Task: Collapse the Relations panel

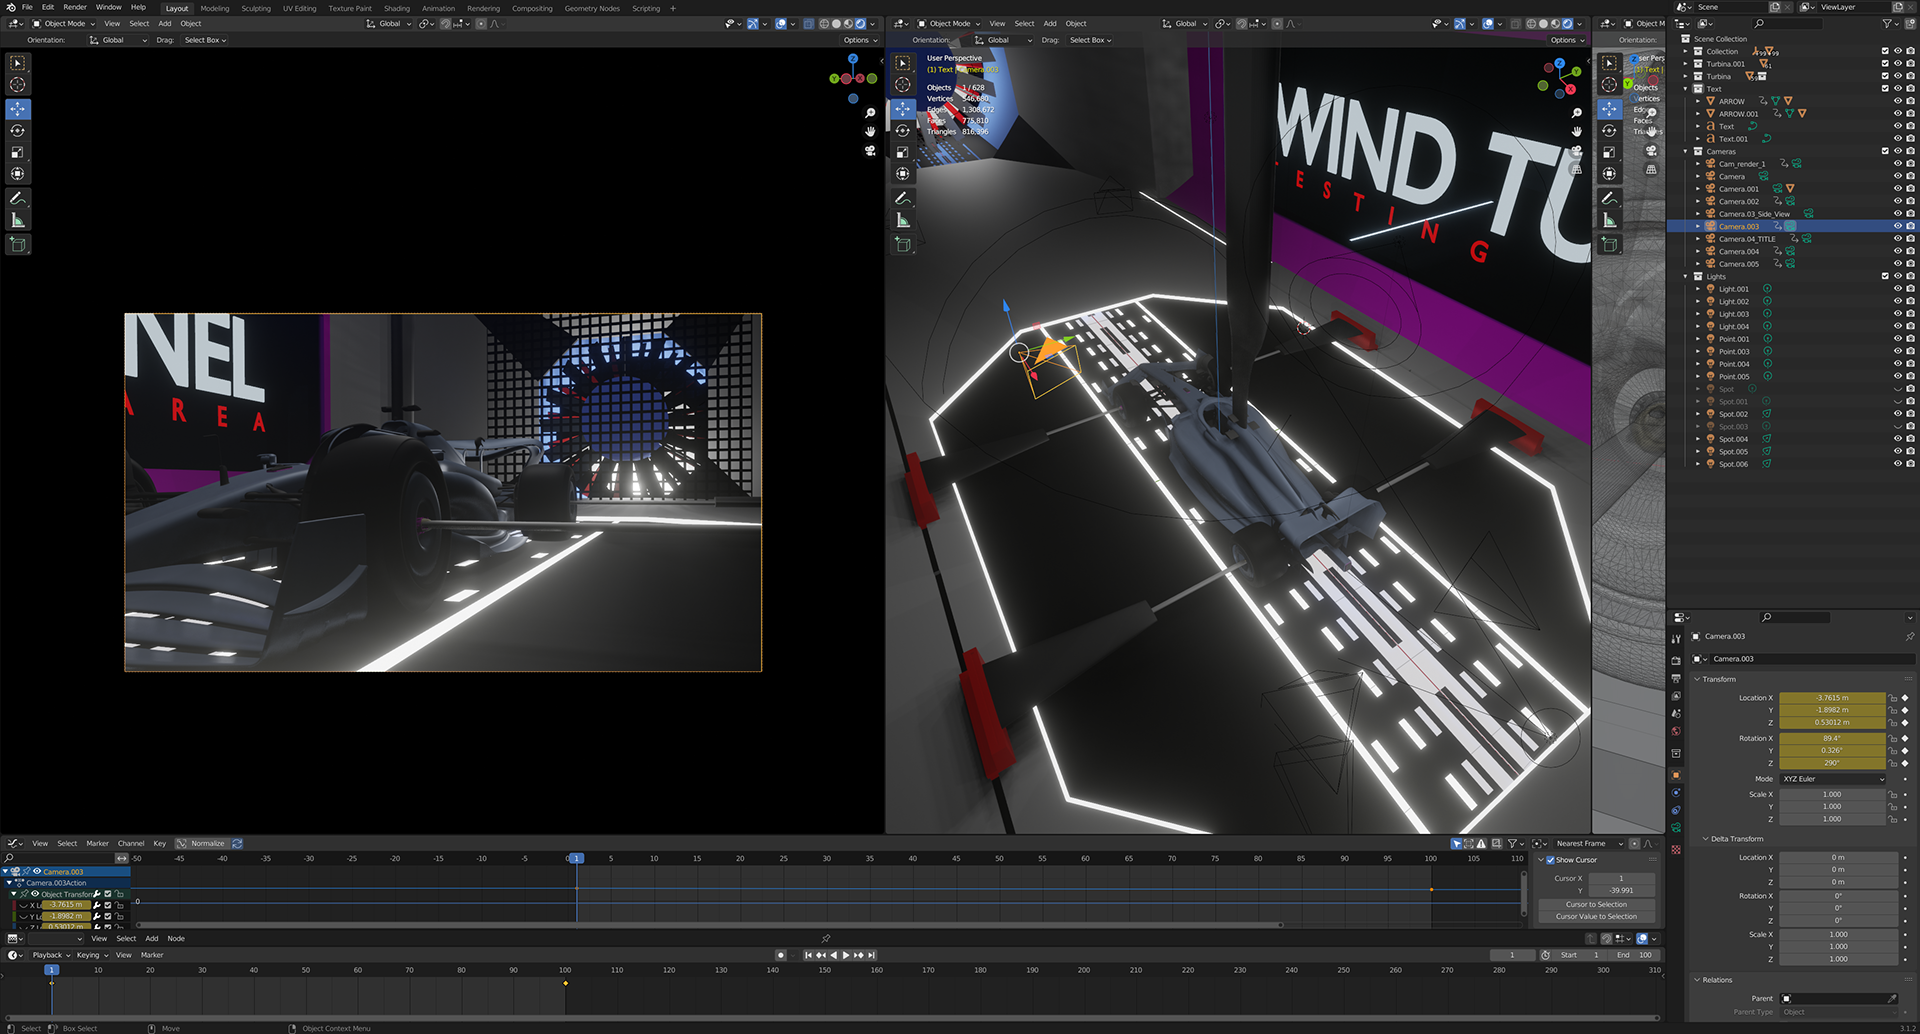Action: (x=1697, y=980)
